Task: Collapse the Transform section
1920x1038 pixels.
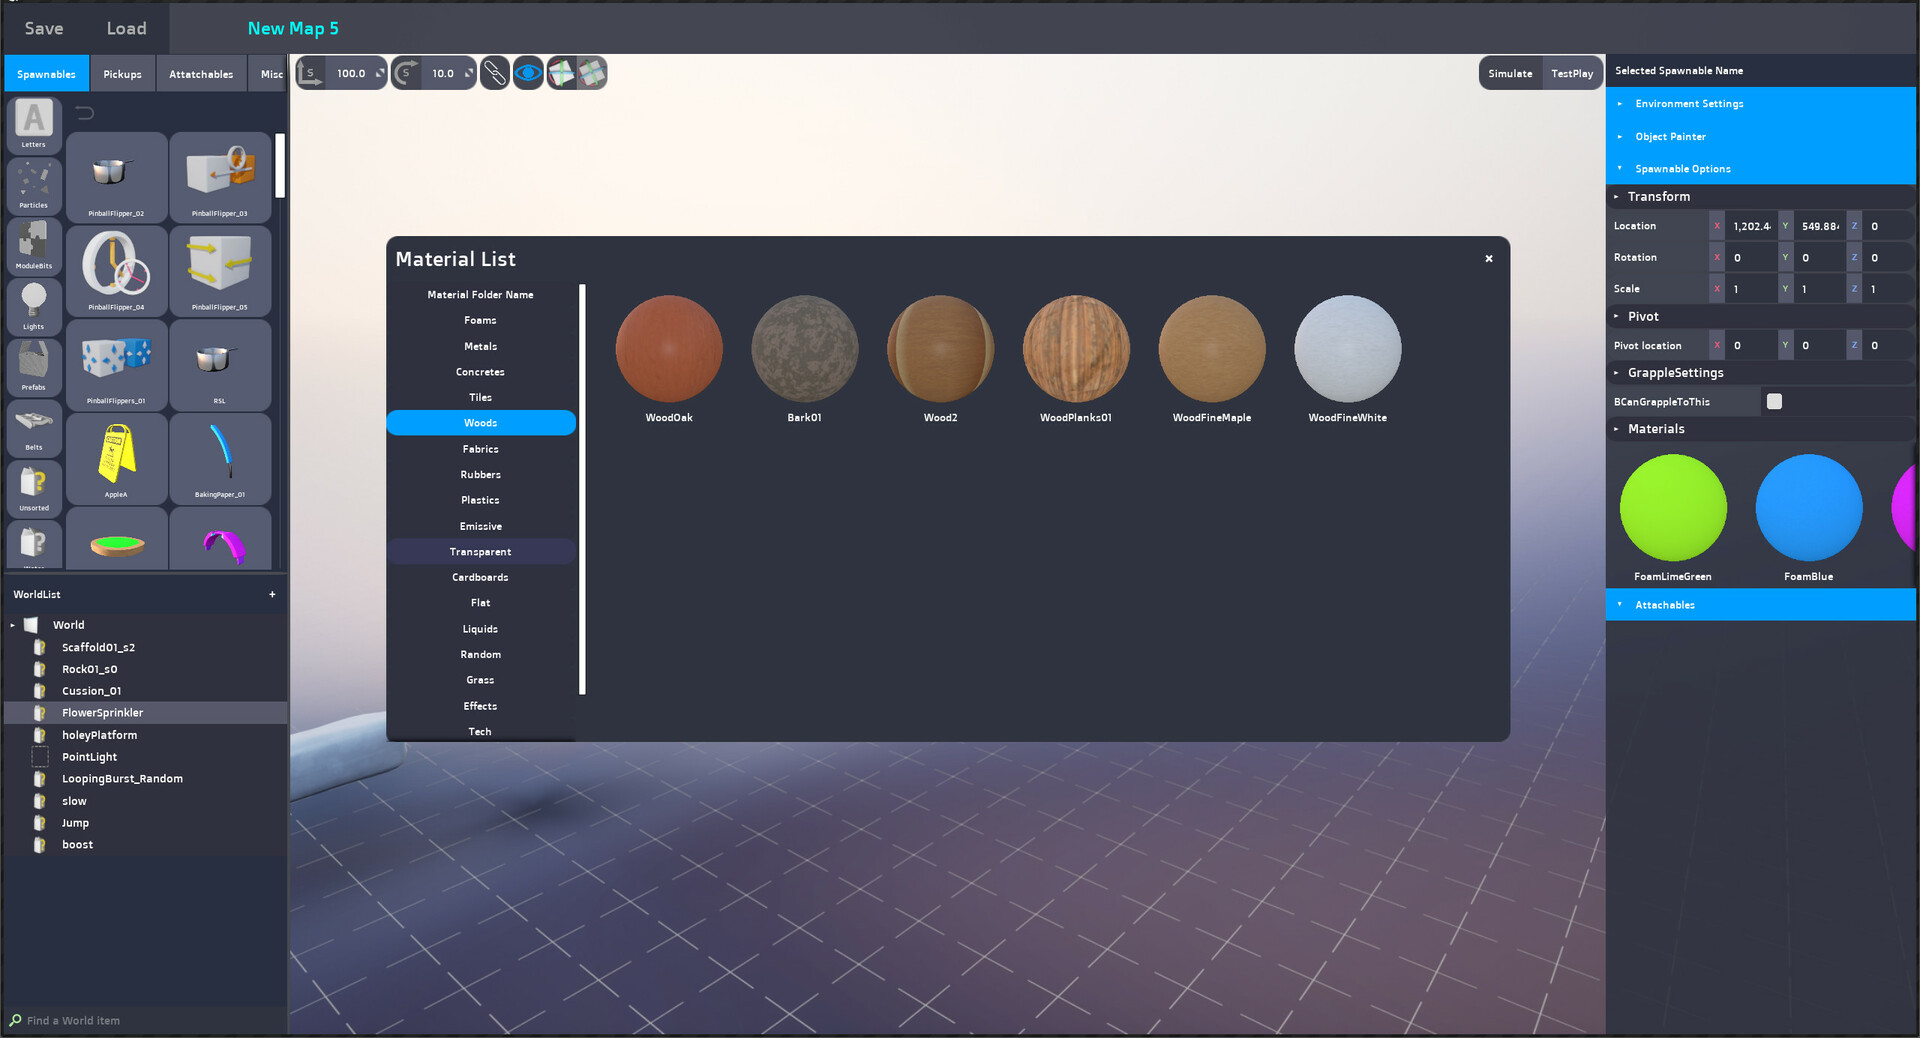Action: [1616, 197]
